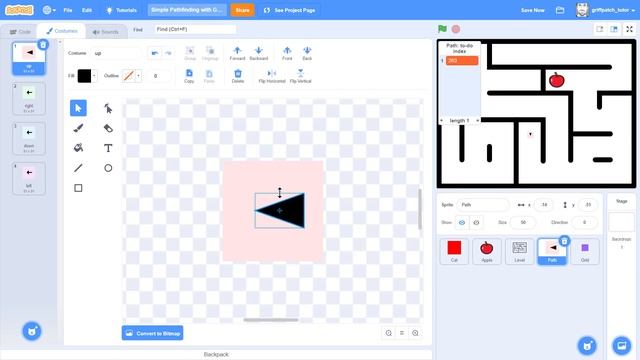The width and height of the screenshot is (640, 360).
Task: Open the username account dropdown
Action: (x=607, y=10)
